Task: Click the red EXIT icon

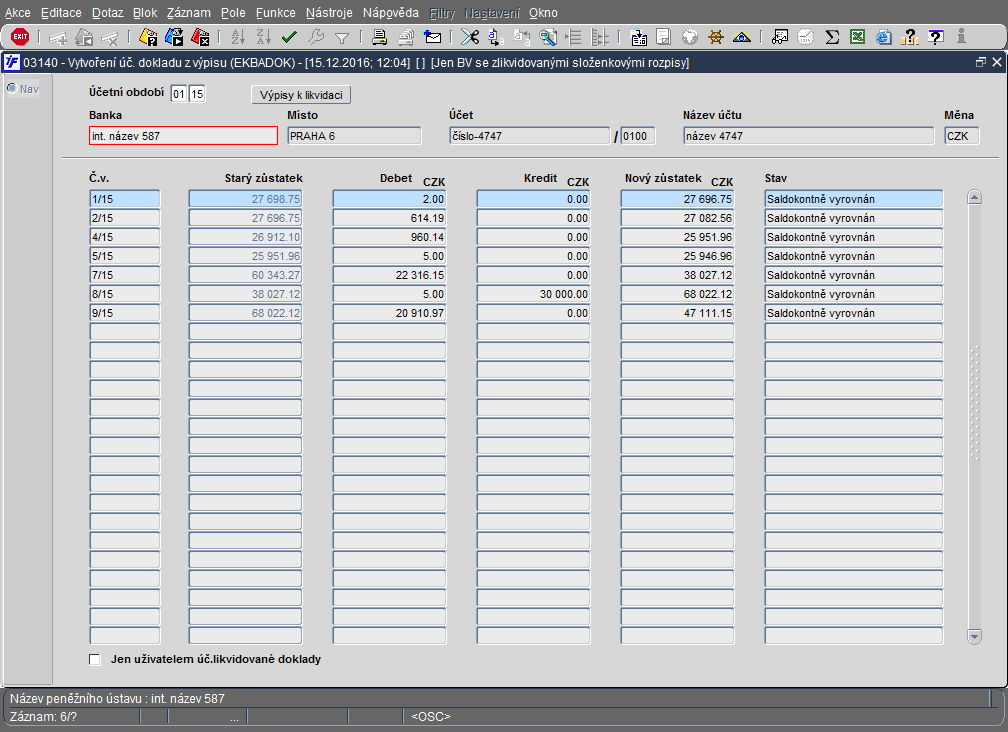Action: click(19, 37)
